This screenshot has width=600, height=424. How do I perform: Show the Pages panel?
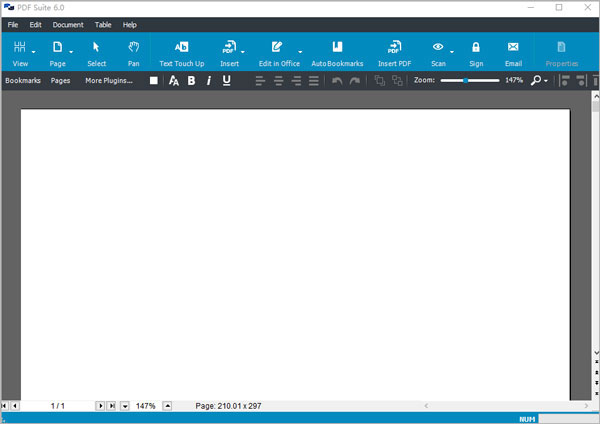(x=60, y=80)
